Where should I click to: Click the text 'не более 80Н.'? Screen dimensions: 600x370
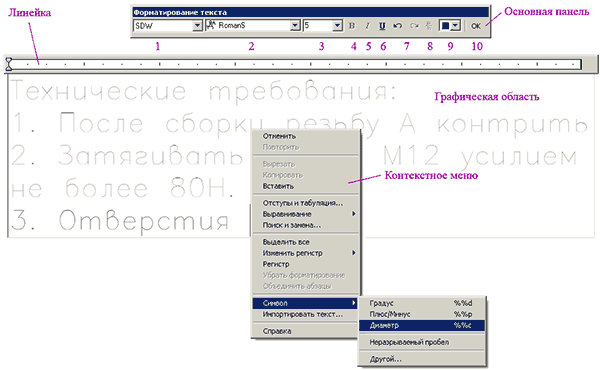coord(122,188)
